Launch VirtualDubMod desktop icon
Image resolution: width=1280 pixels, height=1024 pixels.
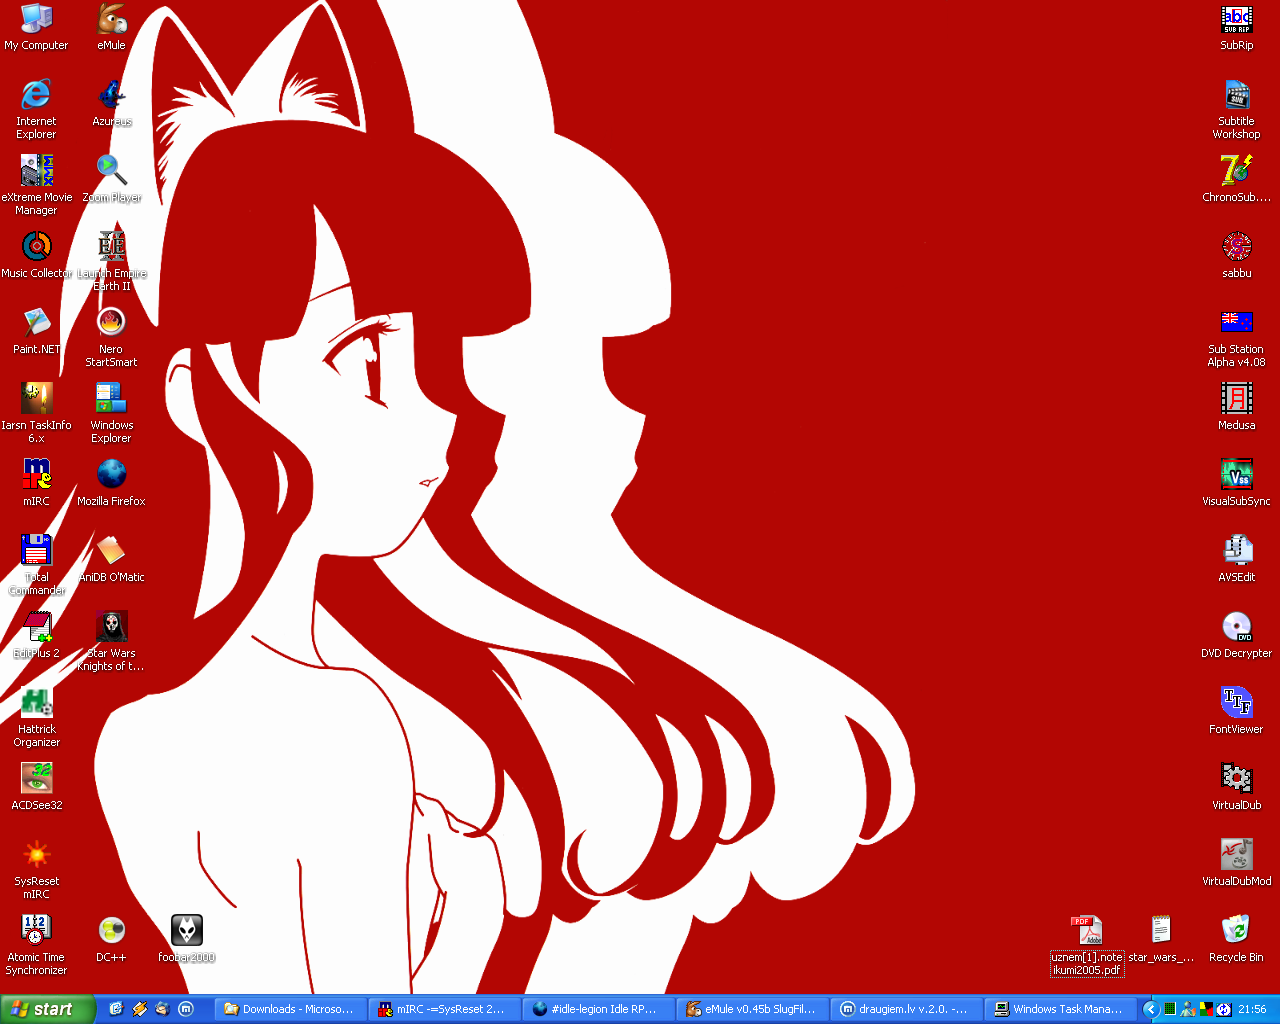pyautogui.click(x=1236, y=863)
